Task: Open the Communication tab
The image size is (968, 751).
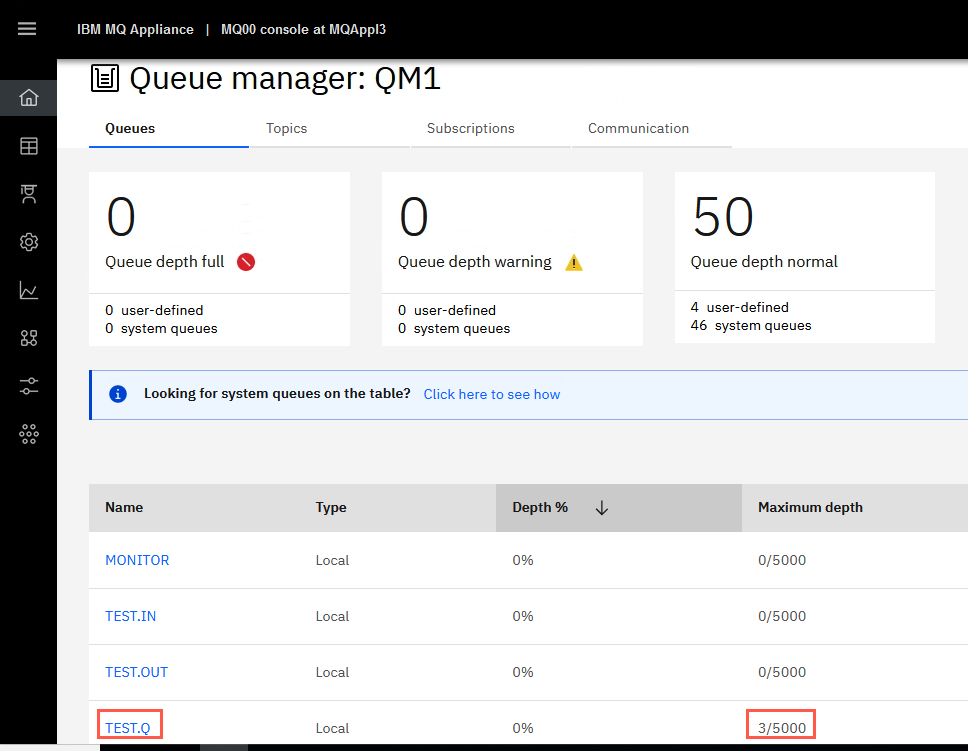Action: 652,128
